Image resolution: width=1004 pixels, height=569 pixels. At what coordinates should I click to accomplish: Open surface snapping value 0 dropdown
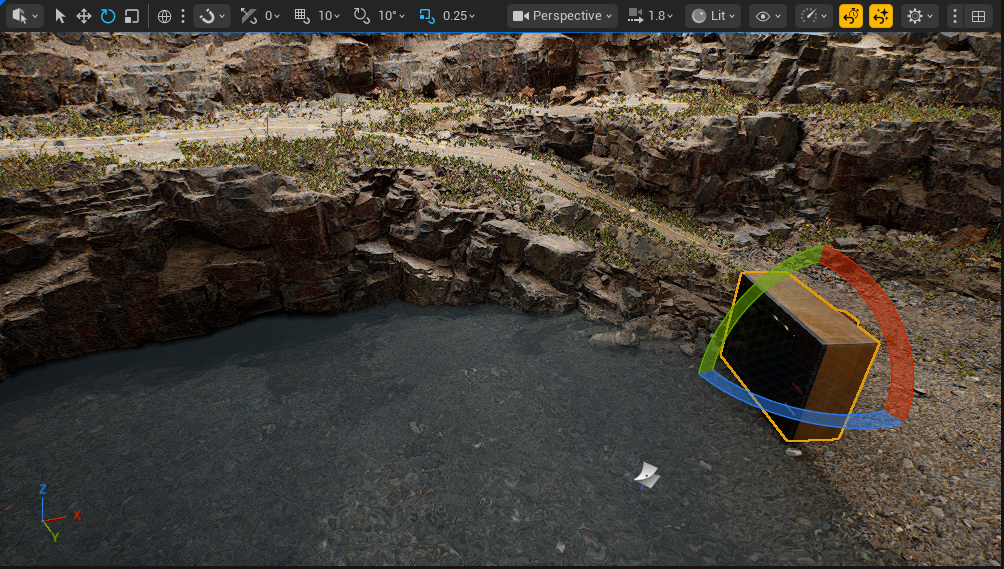[272, 16]
